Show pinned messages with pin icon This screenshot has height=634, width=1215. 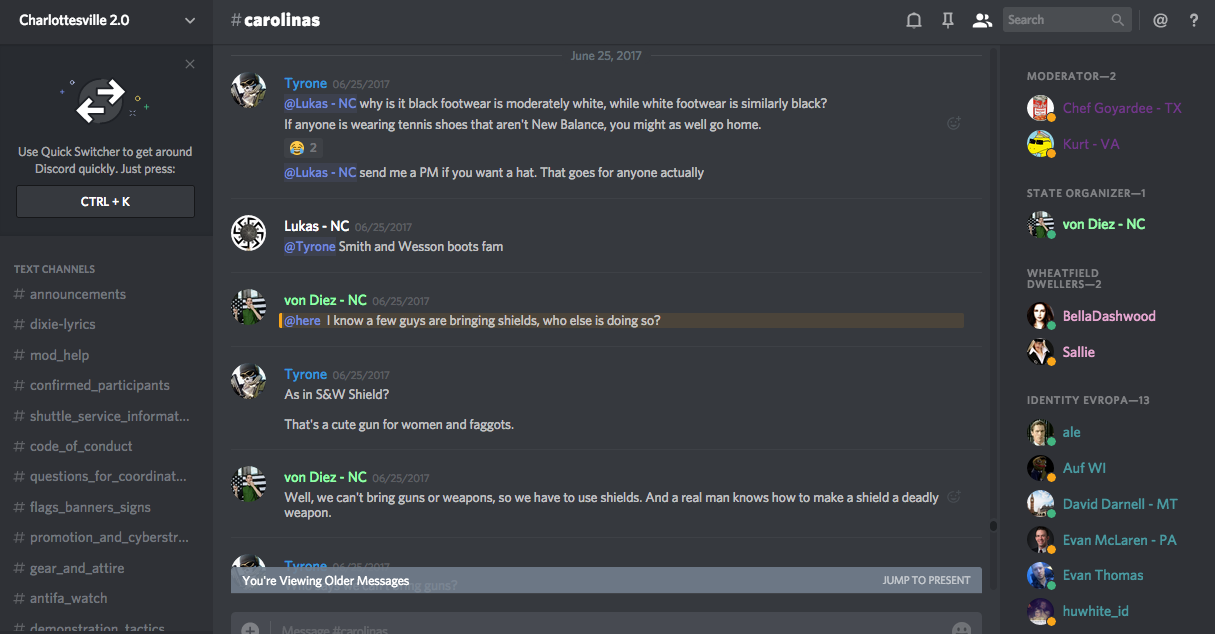(948, 20)
